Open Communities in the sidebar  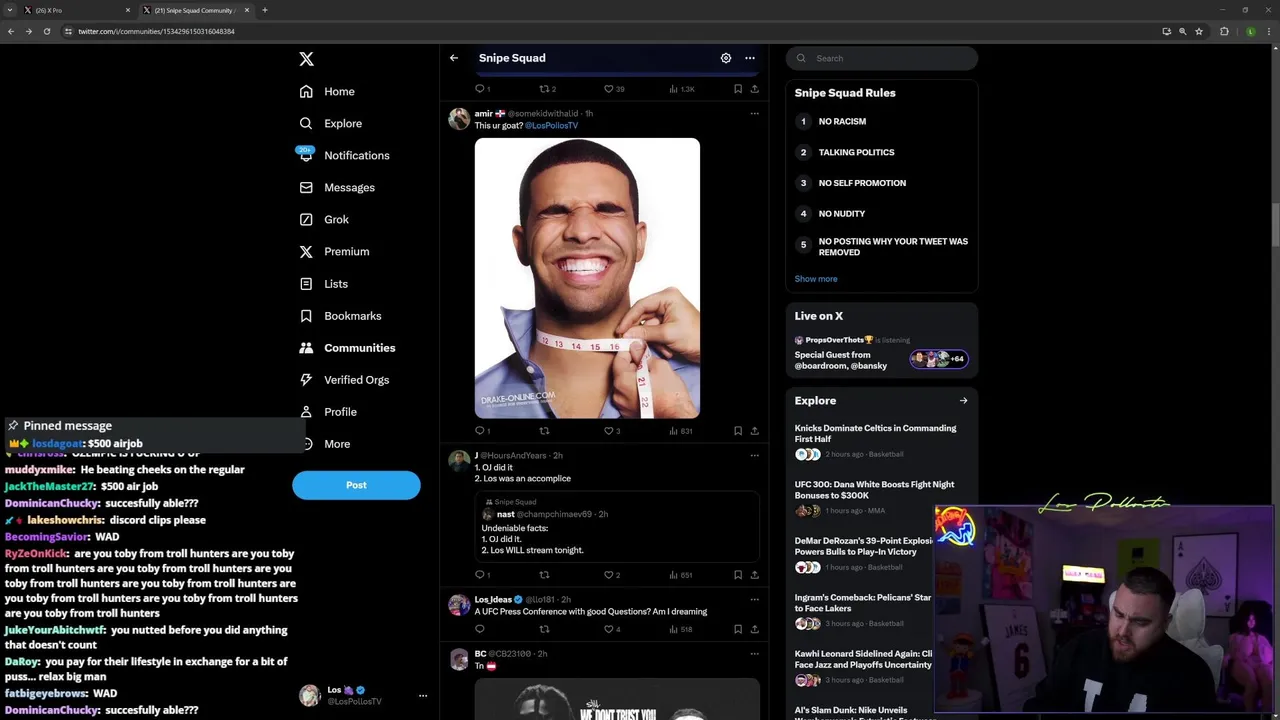347,347
